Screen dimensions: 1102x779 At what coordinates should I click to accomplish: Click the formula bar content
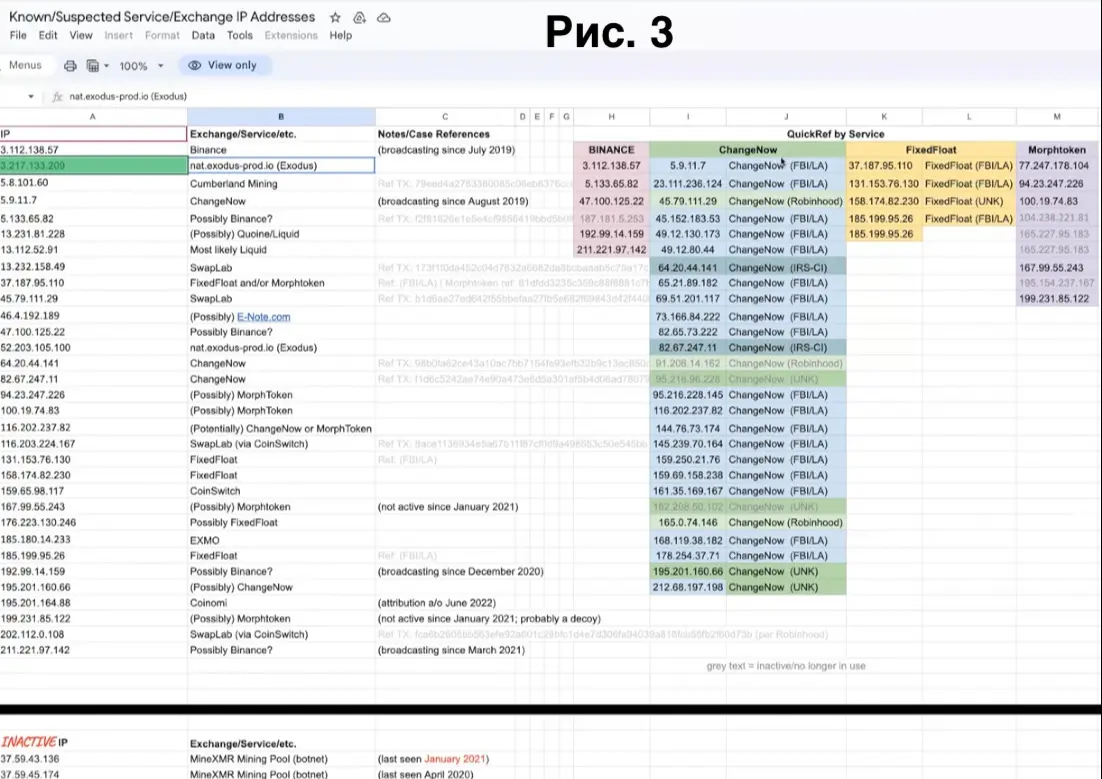[128, 96]
